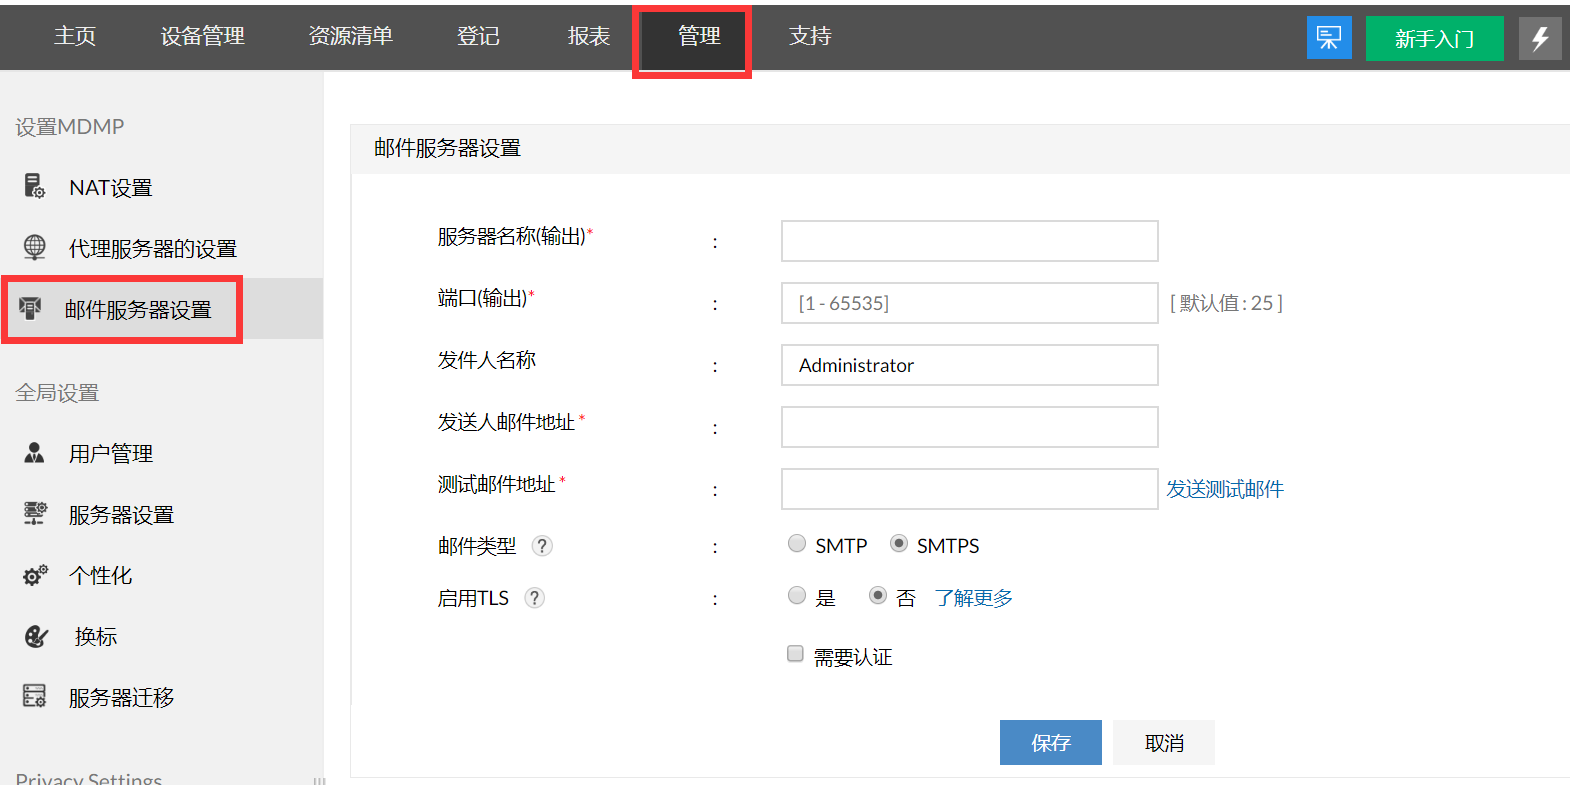Open 代理服务器的设置 in the sidebar

[153, 248]
